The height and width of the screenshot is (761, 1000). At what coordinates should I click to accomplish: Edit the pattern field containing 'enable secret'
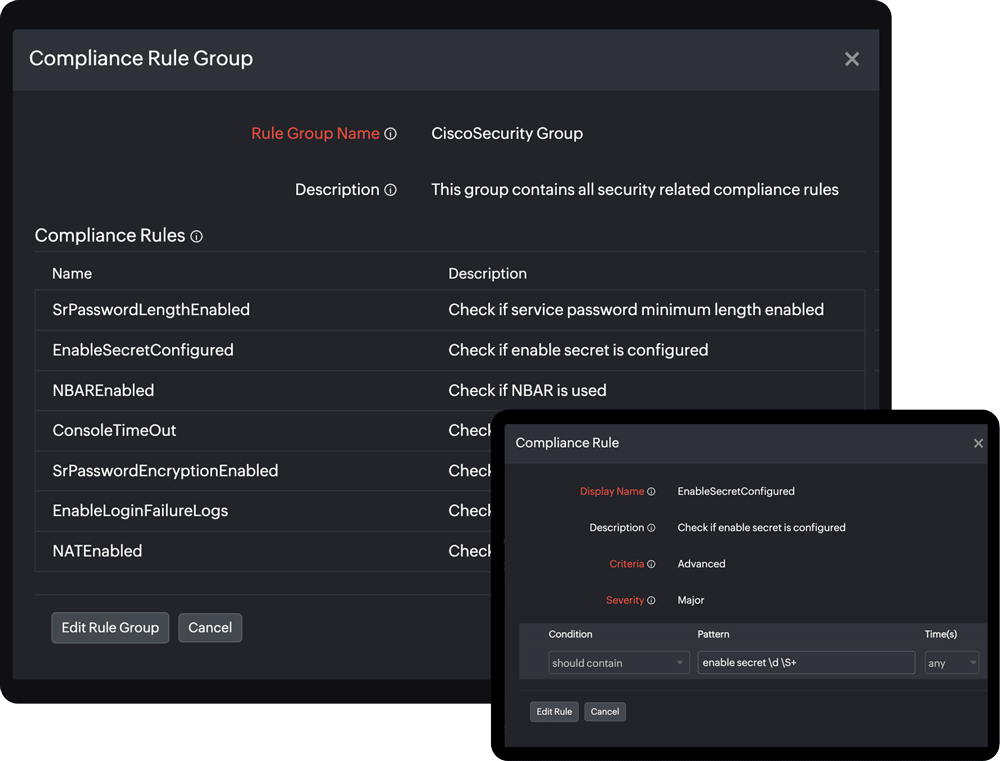coord(806,662)
